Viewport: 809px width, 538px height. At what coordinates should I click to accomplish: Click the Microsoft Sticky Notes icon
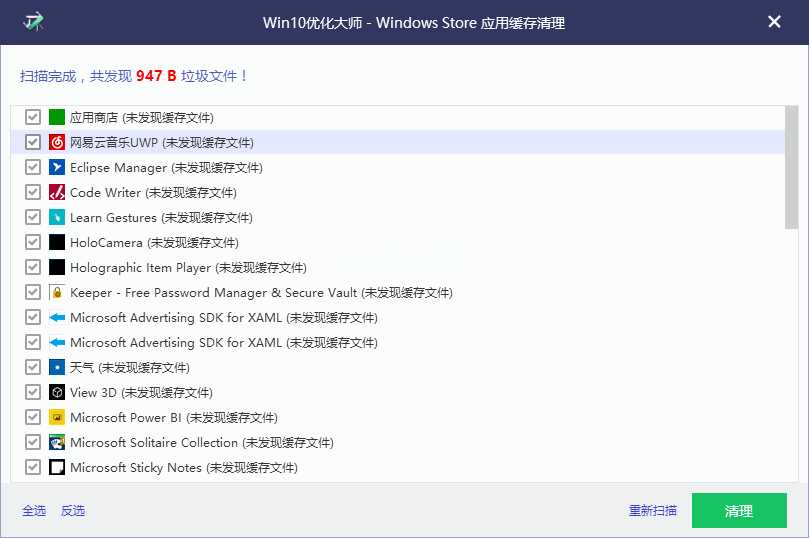pos(57,467)
